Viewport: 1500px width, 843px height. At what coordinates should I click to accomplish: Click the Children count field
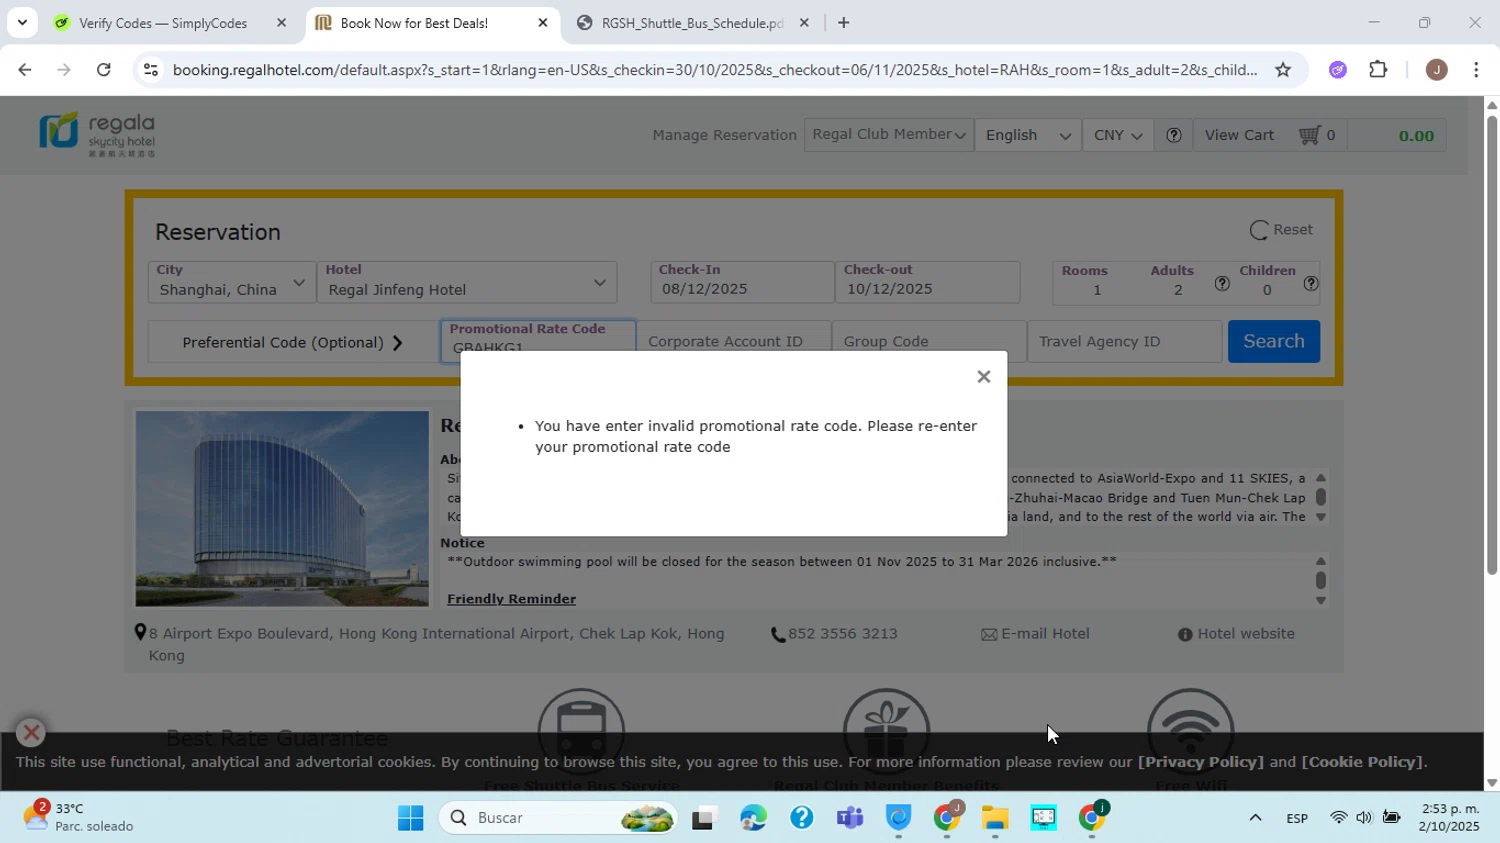1267,290
